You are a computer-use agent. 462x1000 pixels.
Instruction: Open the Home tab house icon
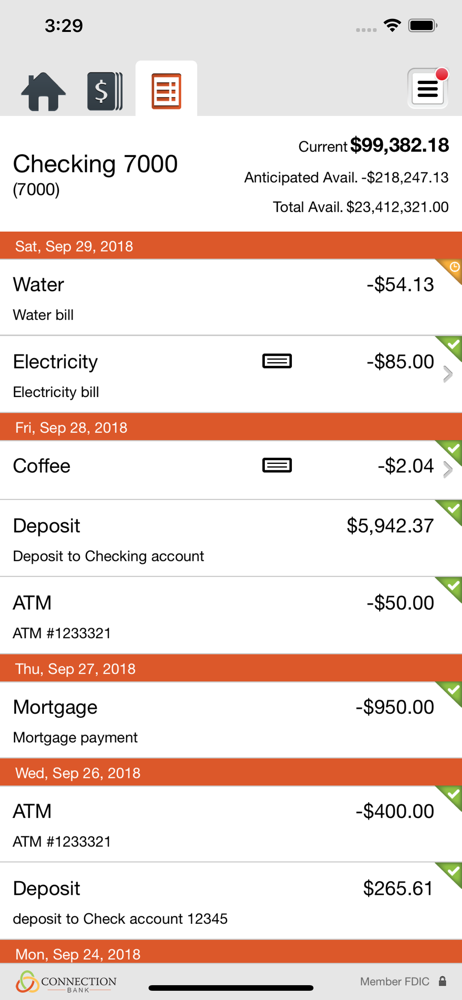pos(43,92)
